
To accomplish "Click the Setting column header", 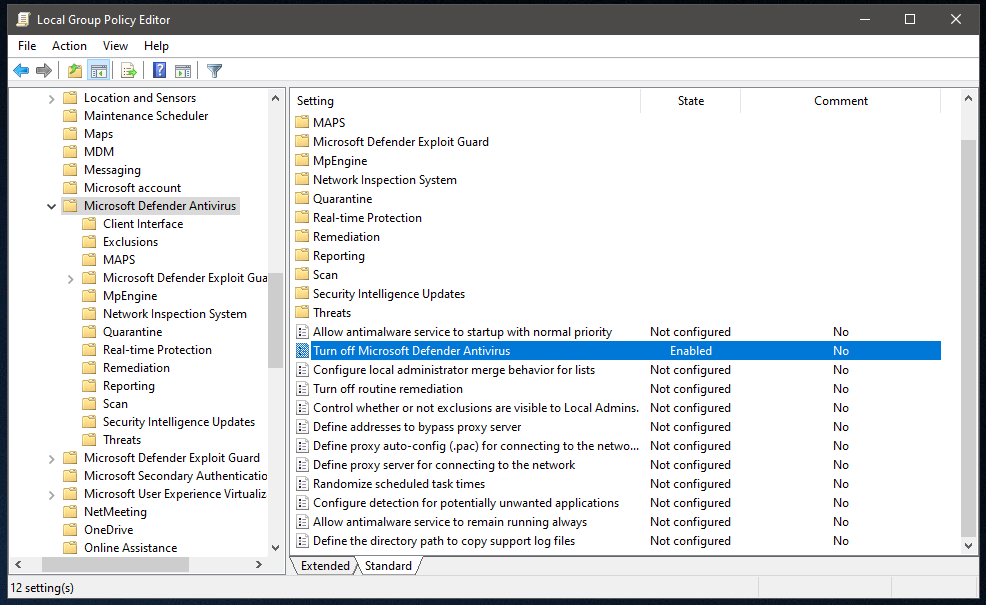I will pyautogui.click(x=465, y=101).
